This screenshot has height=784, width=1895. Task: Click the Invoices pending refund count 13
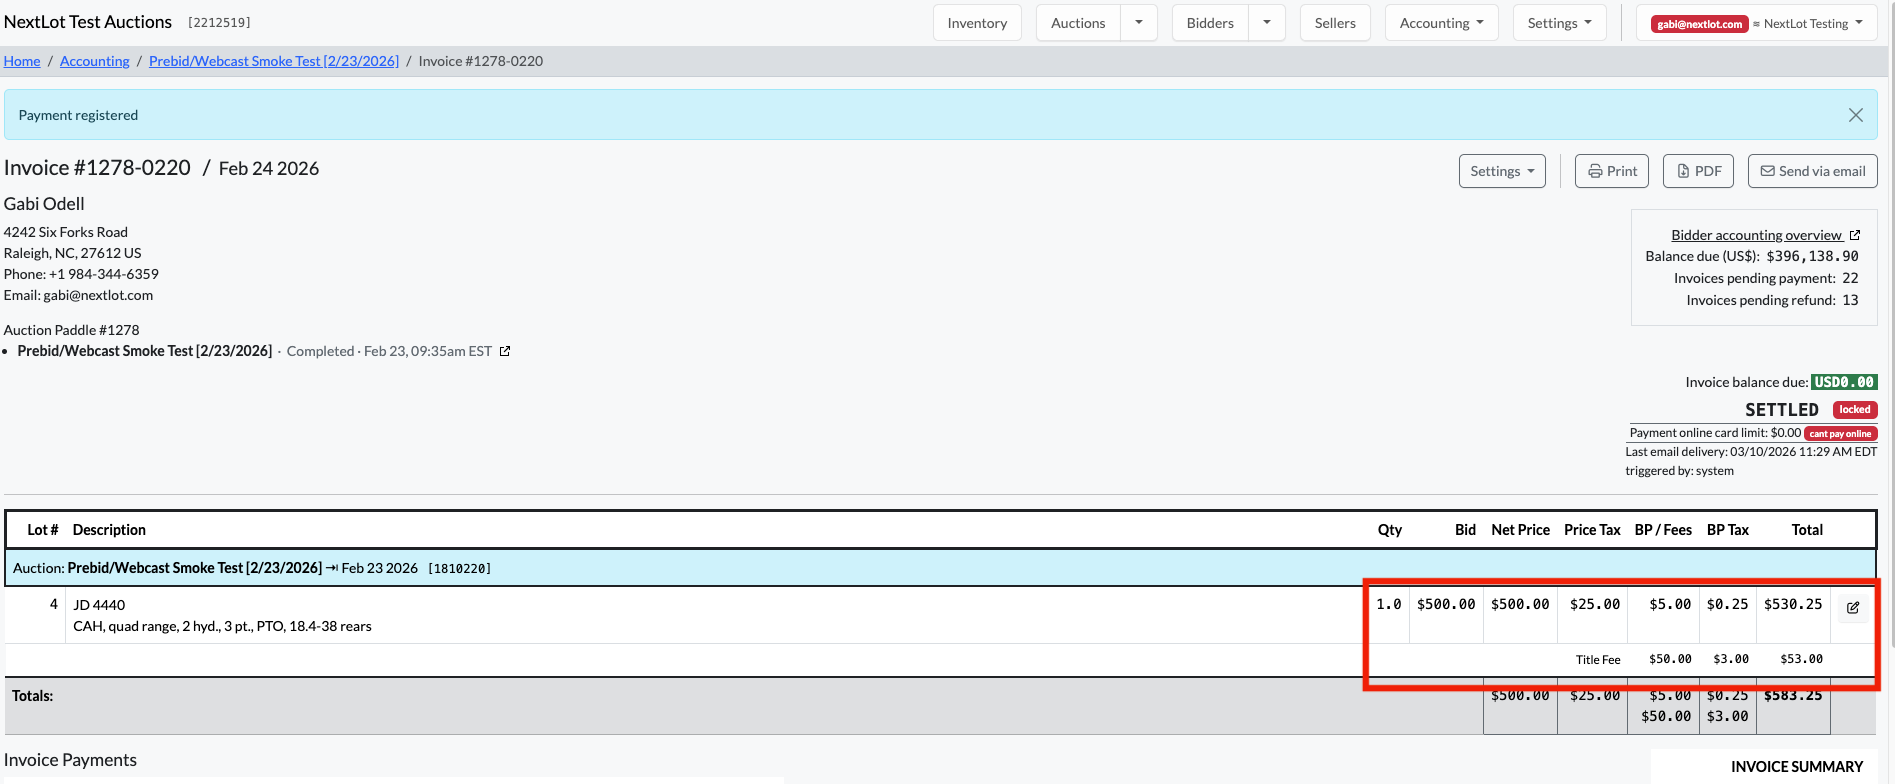1850,300
